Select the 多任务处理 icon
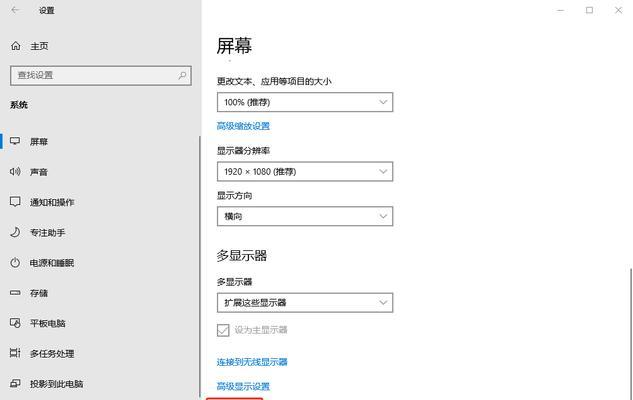633x400 pixels. pos(15,353)
